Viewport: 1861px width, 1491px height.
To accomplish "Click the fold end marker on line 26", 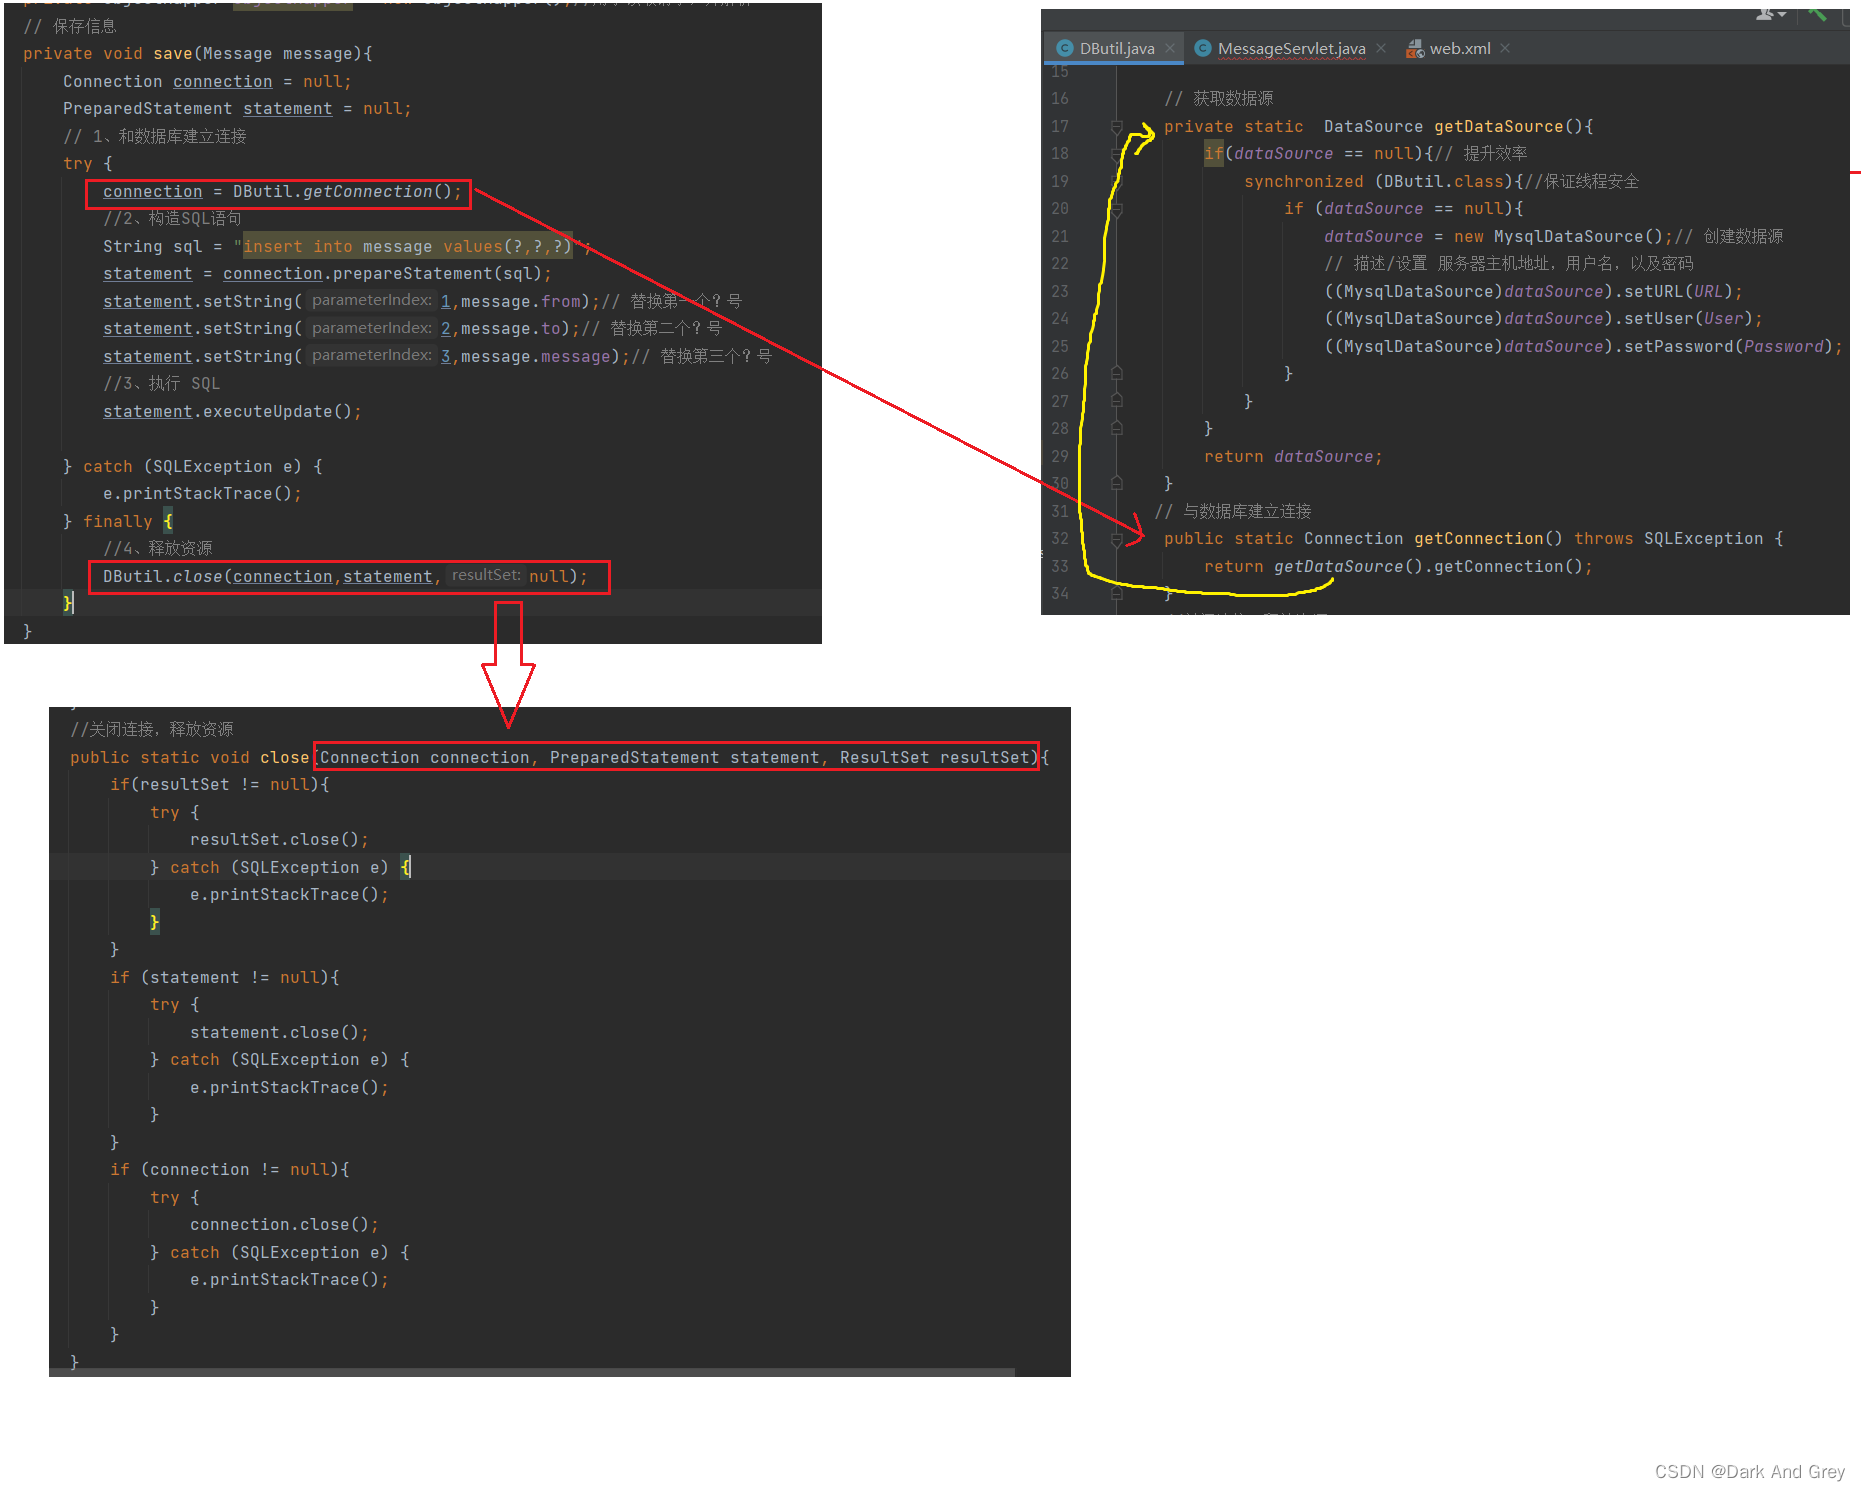I will point(1117,373).
